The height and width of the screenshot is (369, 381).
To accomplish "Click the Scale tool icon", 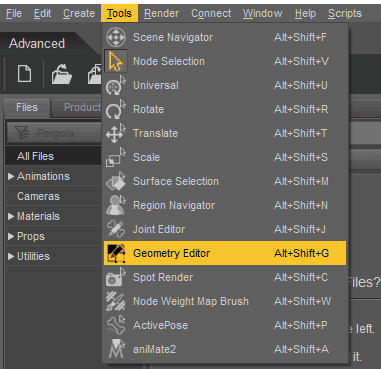I will coord(116,157).
